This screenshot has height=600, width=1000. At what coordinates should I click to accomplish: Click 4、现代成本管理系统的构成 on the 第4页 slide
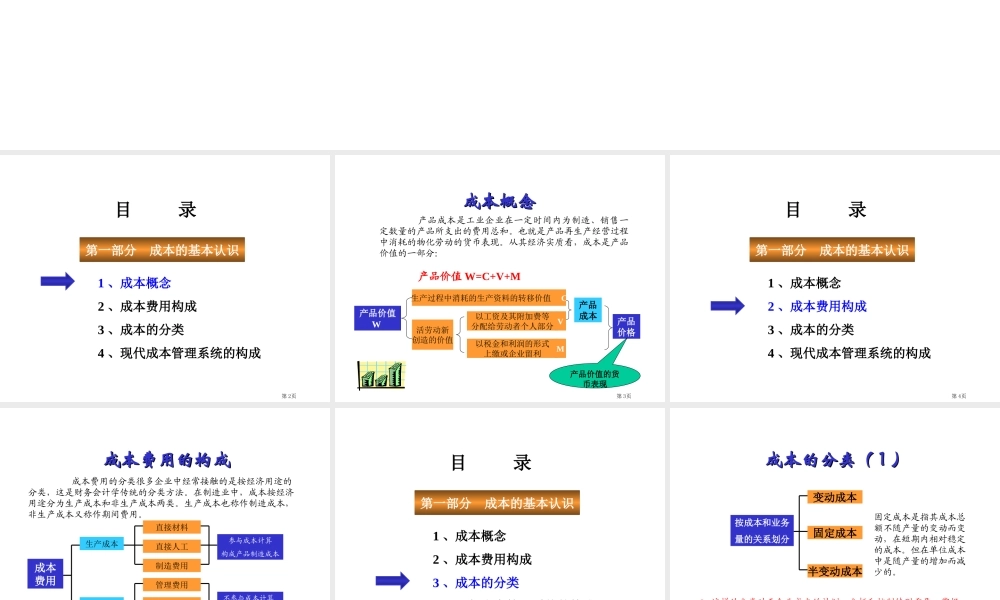coord(849,353)
